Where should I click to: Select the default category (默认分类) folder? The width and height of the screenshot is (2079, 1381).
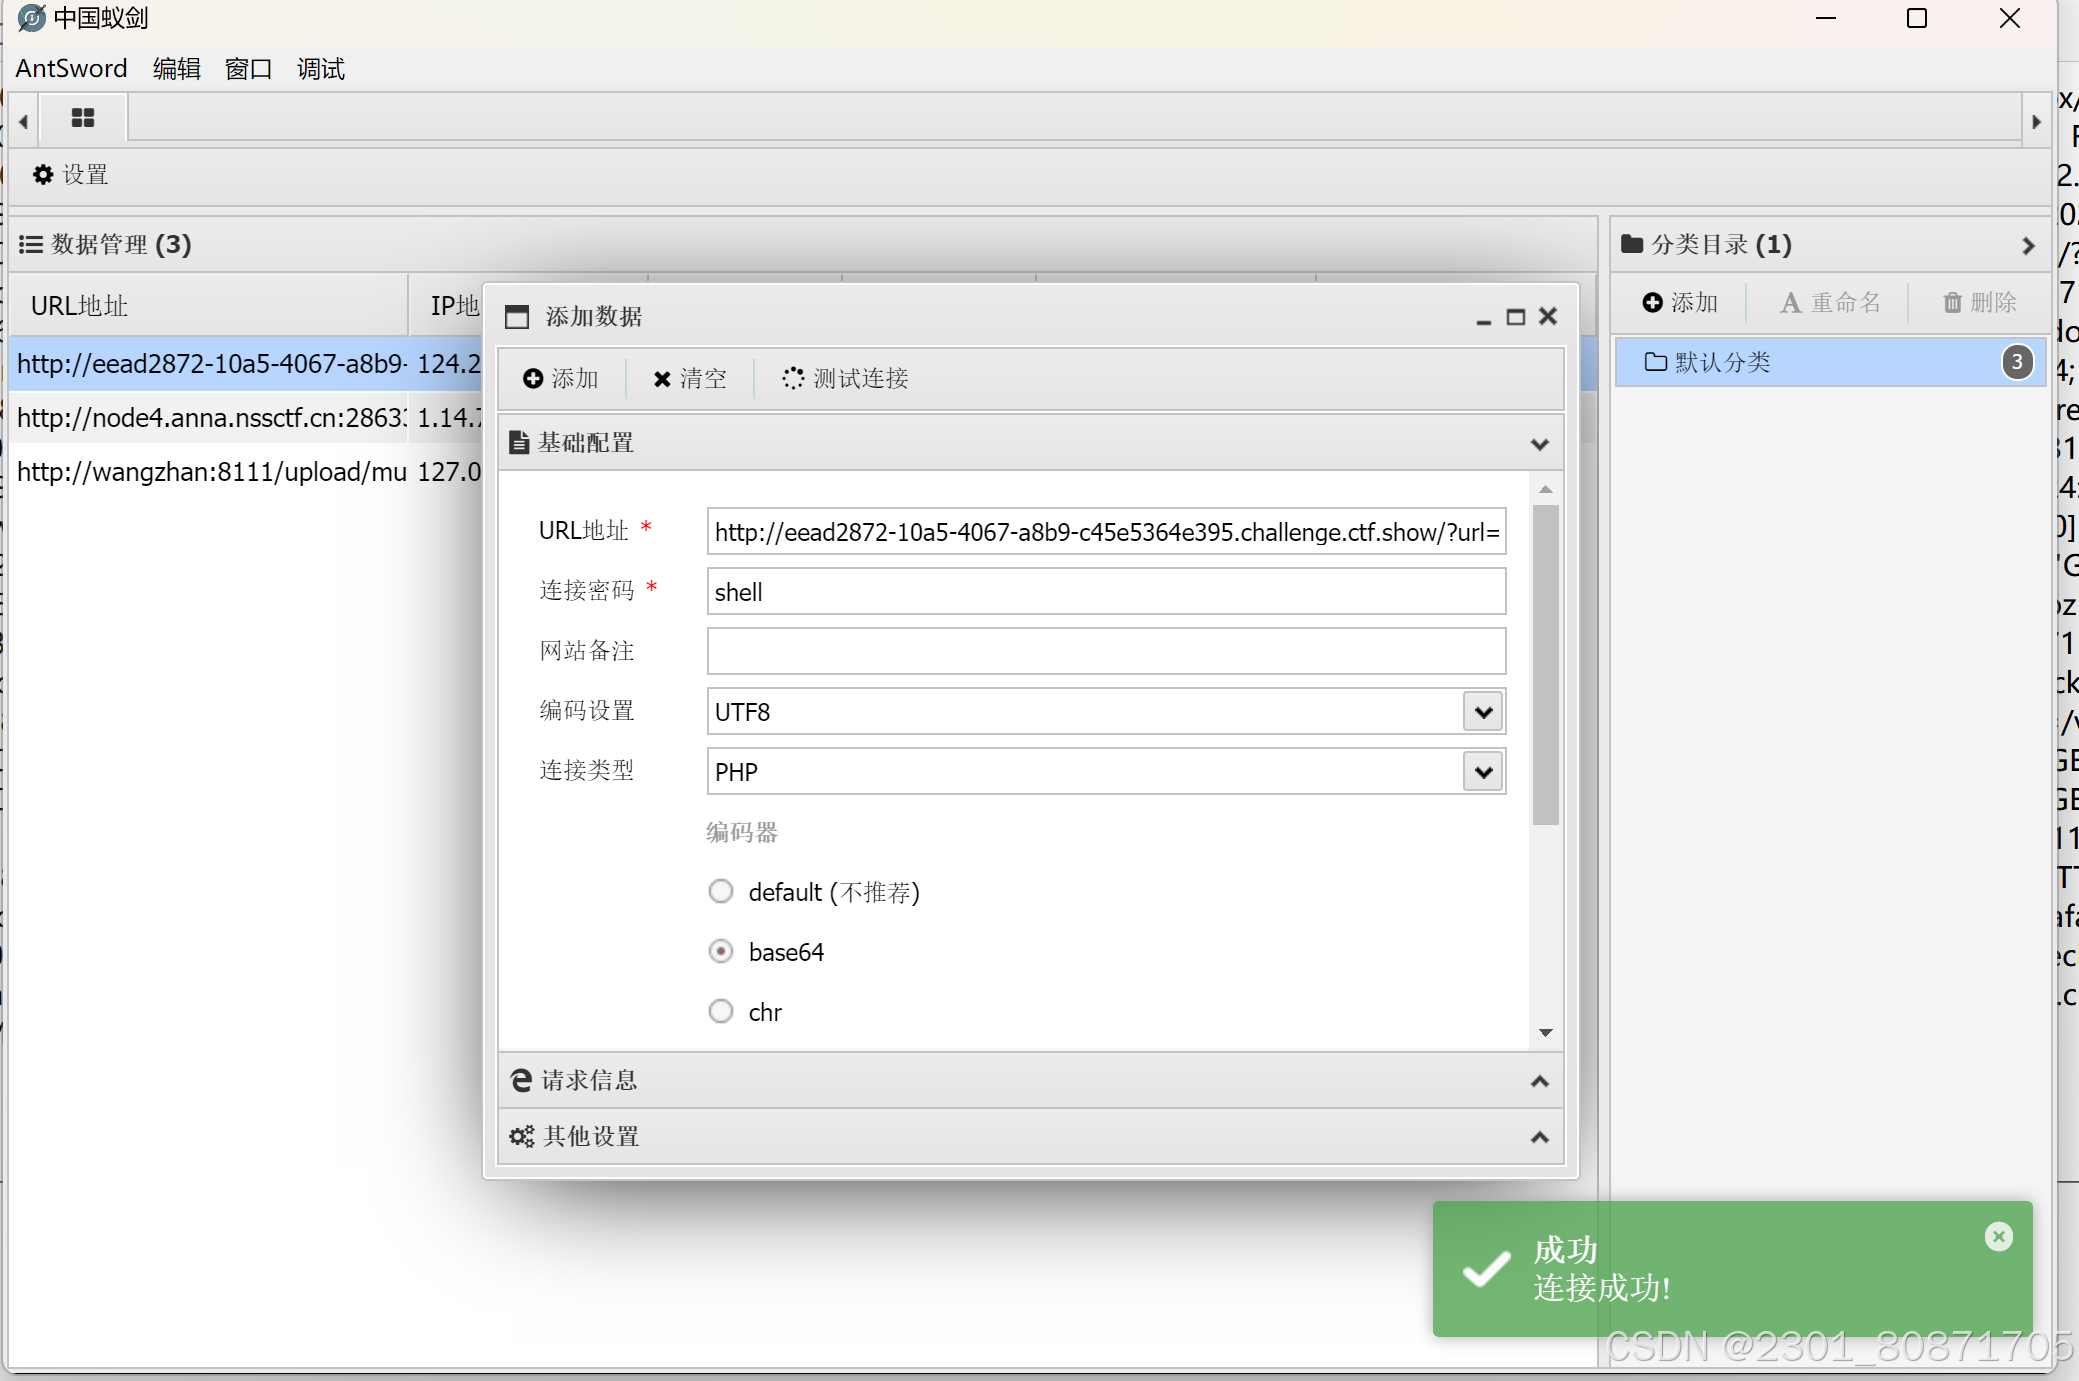(1722, 362)
